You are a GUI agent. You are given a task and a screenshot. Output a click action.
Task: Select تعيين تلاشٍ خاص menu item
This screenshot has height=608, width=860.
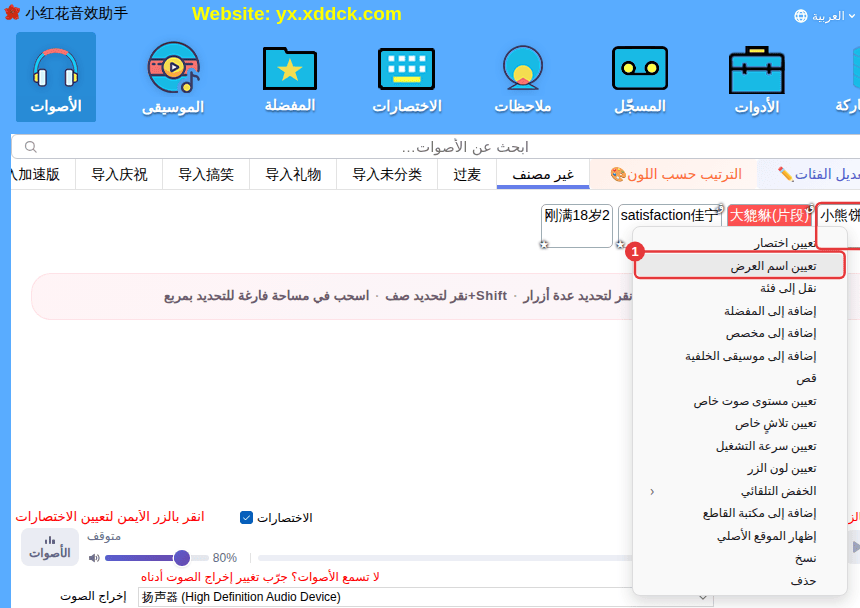click(740, 424)
